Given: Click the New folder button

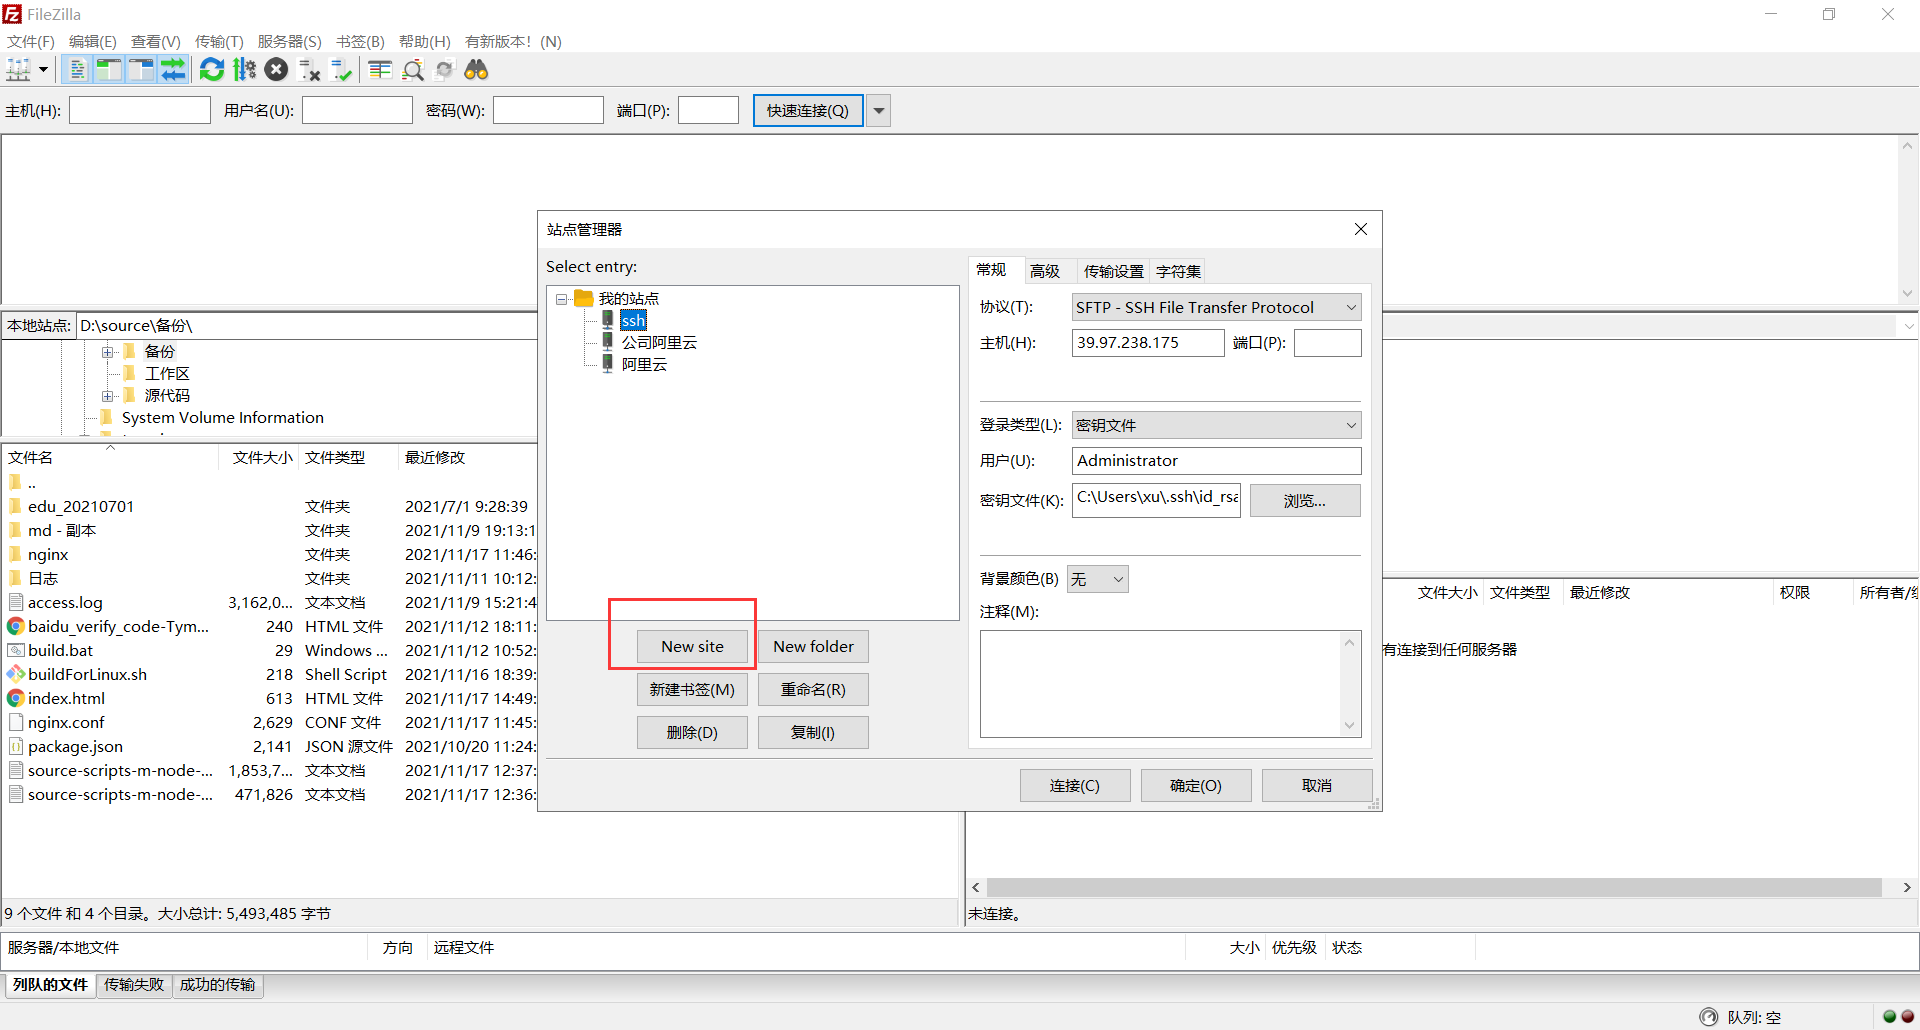Looking at the screenshot, I should click(813, 646).
